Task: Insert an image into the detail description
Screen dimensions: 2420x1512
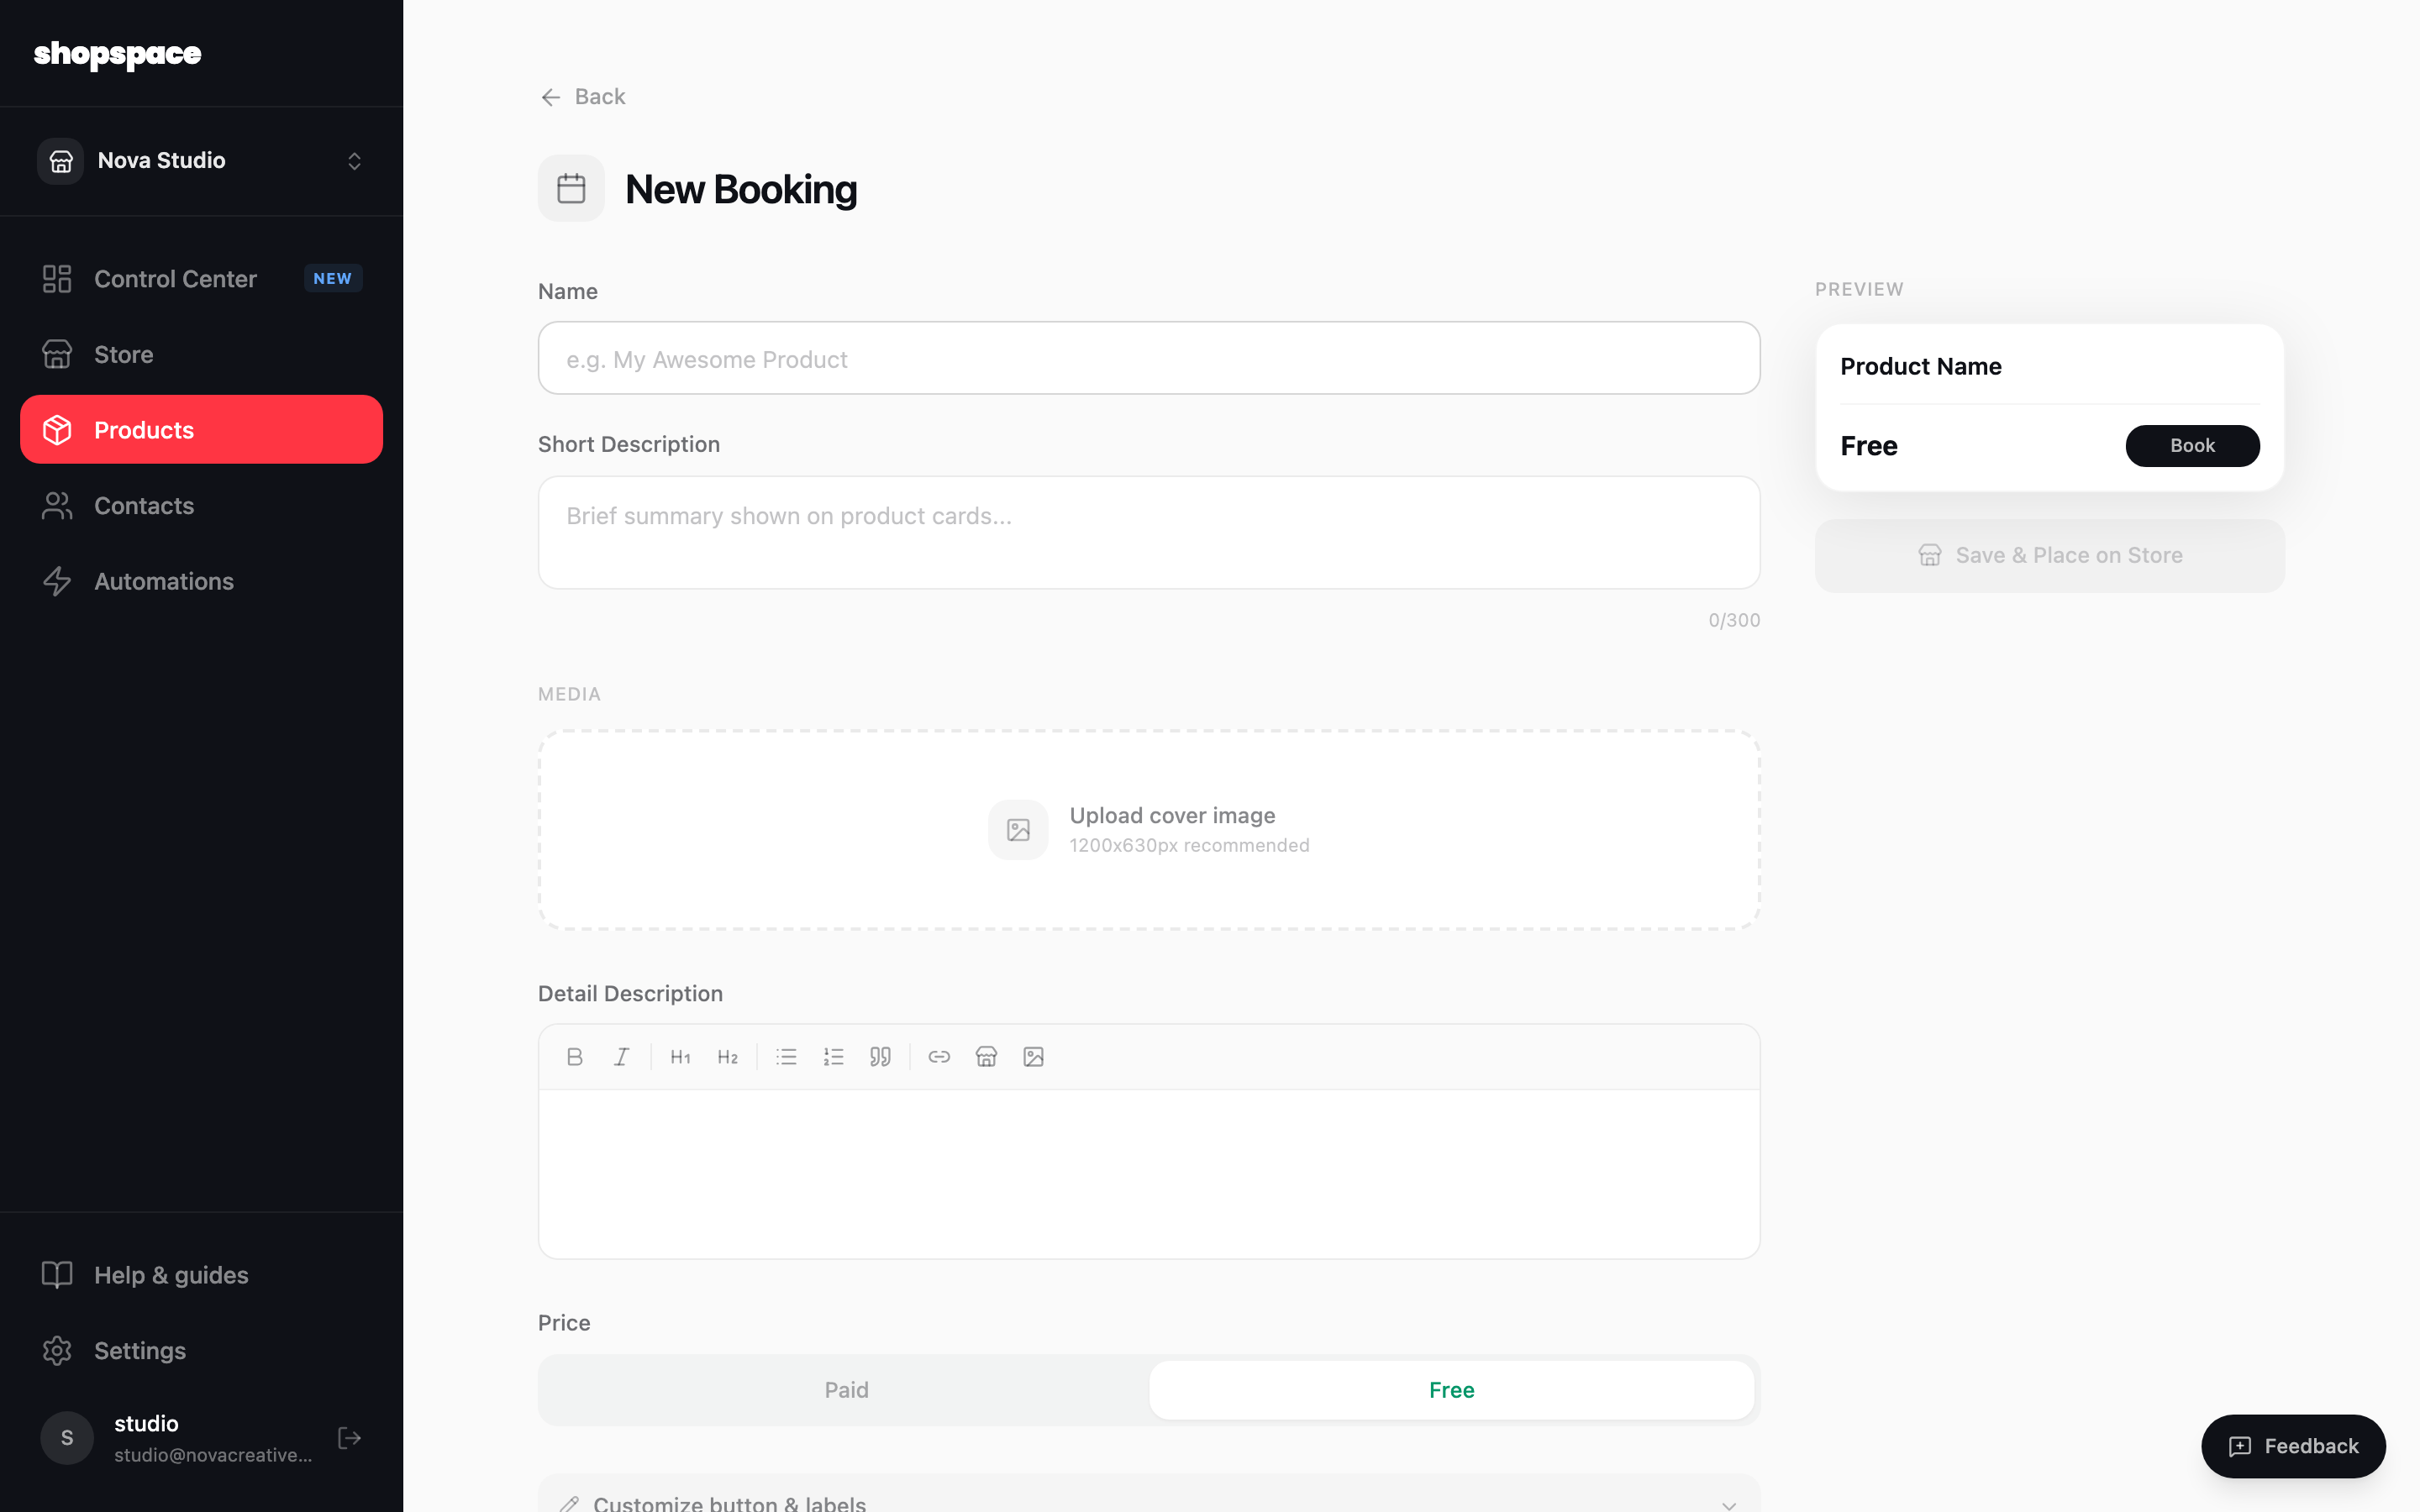Action: [x=1033, y=1057]
